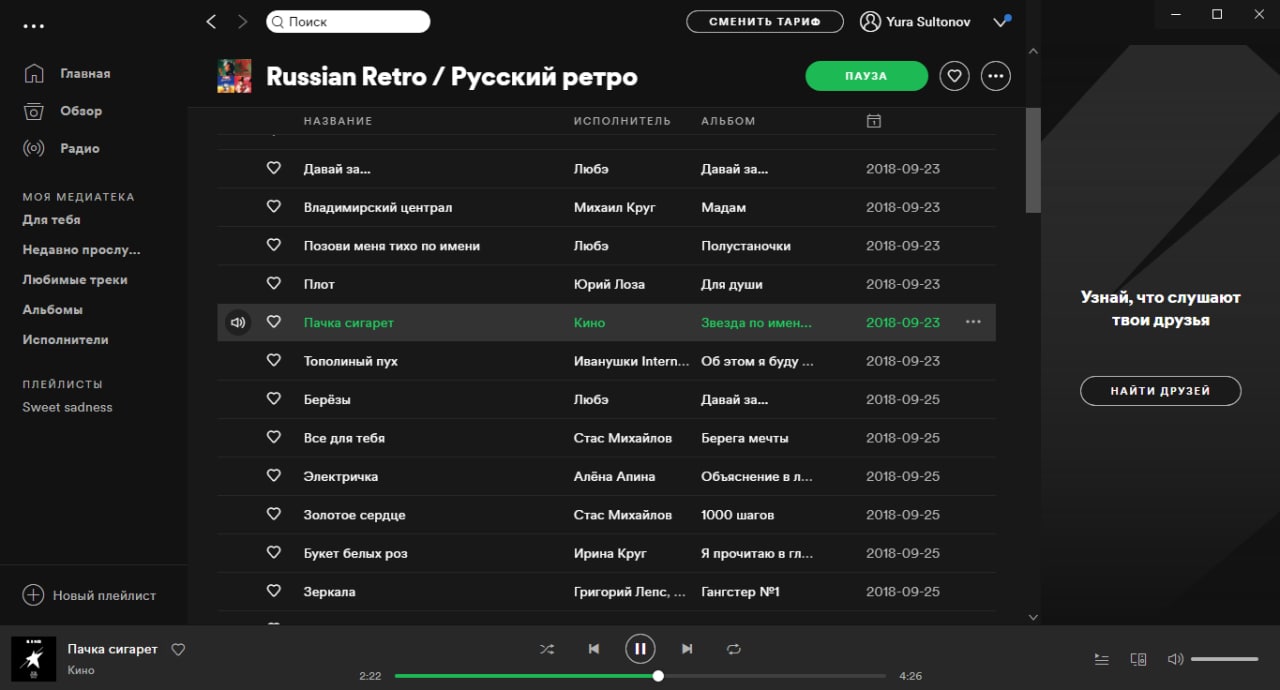Click the now-playing album art thumbnail
1280x690 pixels.
point(33,658)
